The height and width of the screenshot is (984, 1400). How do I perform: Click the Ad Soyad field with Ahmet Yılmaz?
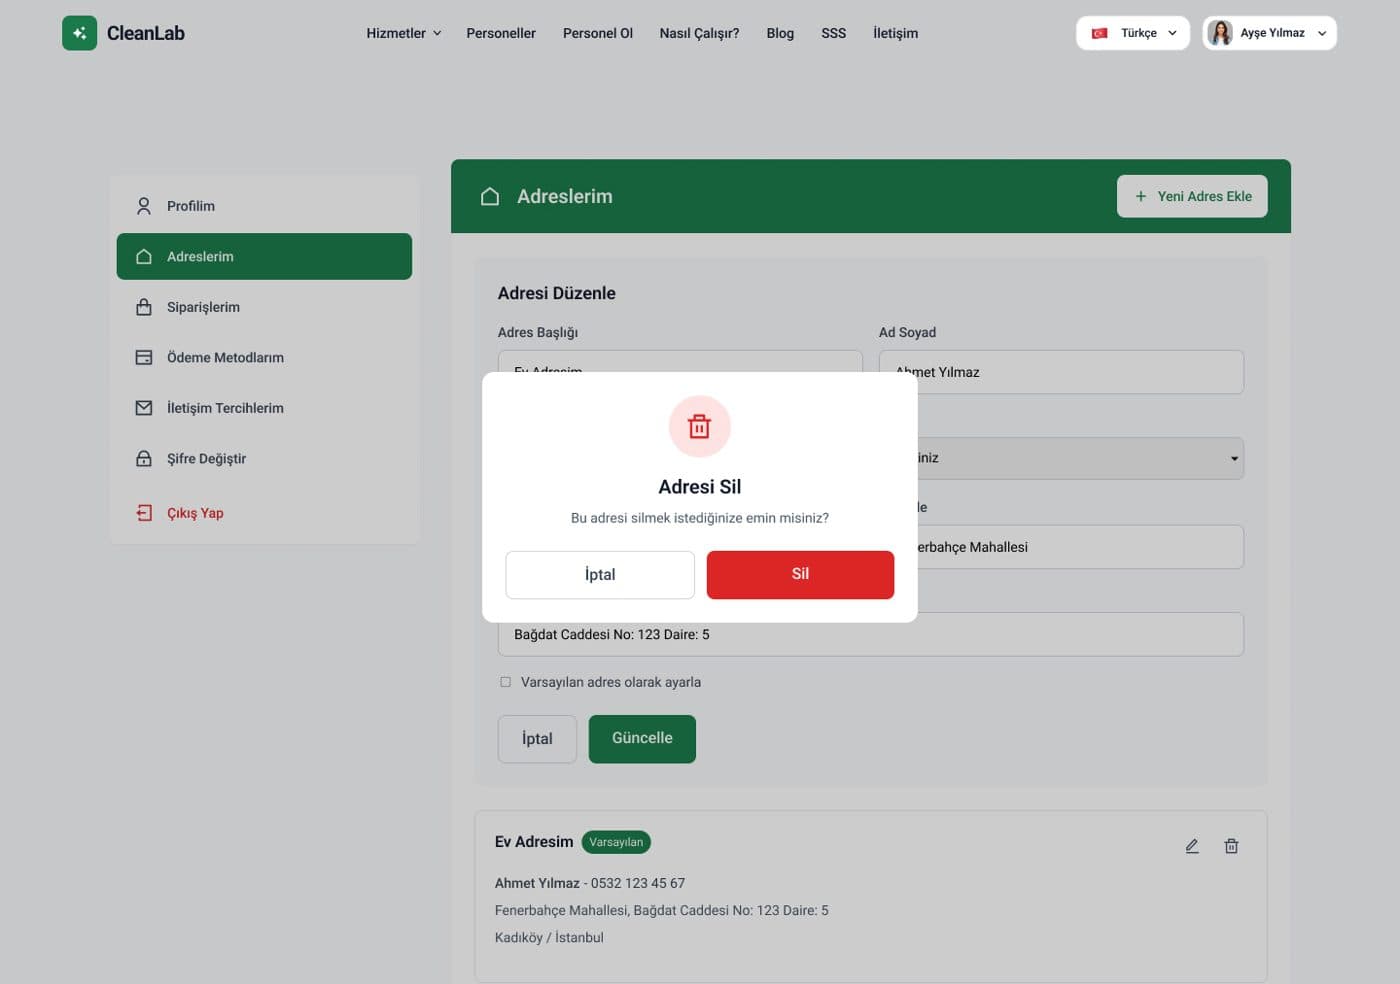click(1061, 372)
